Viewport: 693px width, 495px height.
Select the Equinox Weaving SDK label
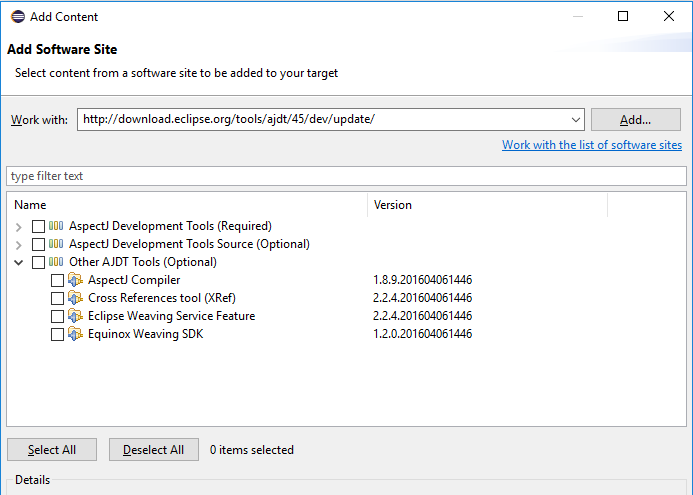pyautogui.click(x=145, y=334)
